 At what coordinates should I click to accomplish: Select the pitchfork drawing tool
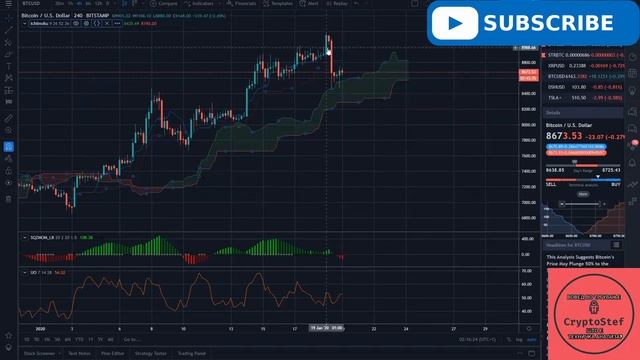pos(9,42)
